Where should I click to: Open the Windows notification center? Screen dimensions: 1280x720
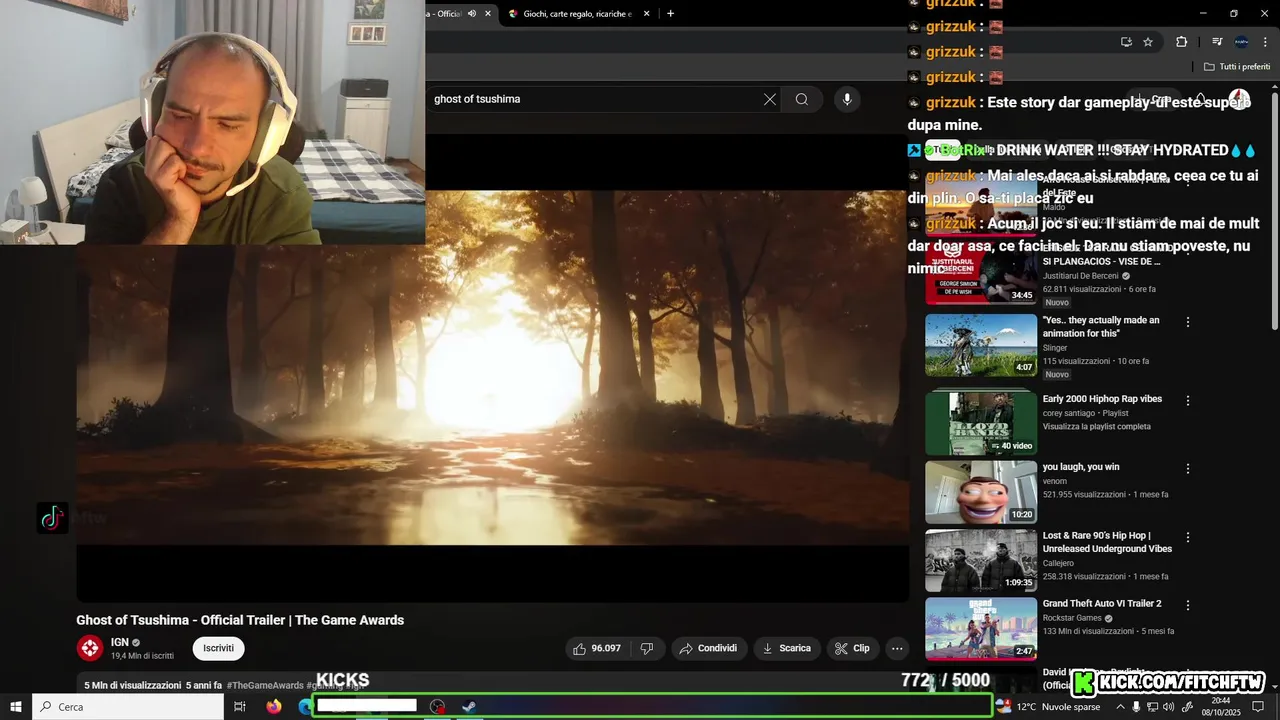[x=1259, y=706]
